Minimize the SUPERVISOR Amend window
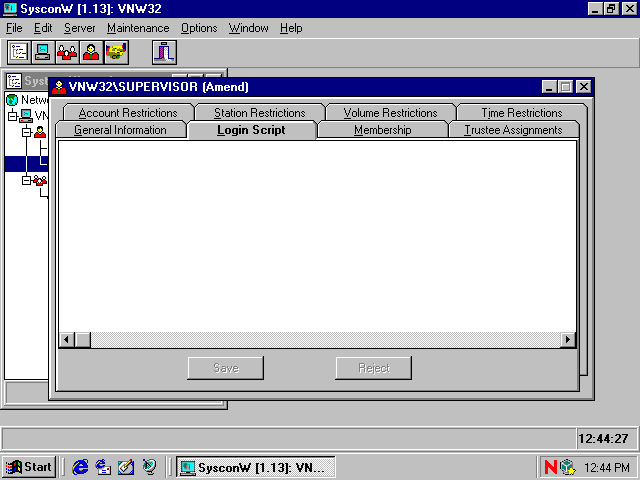Viewport: 640px width, 480px height. coord(549,87)
